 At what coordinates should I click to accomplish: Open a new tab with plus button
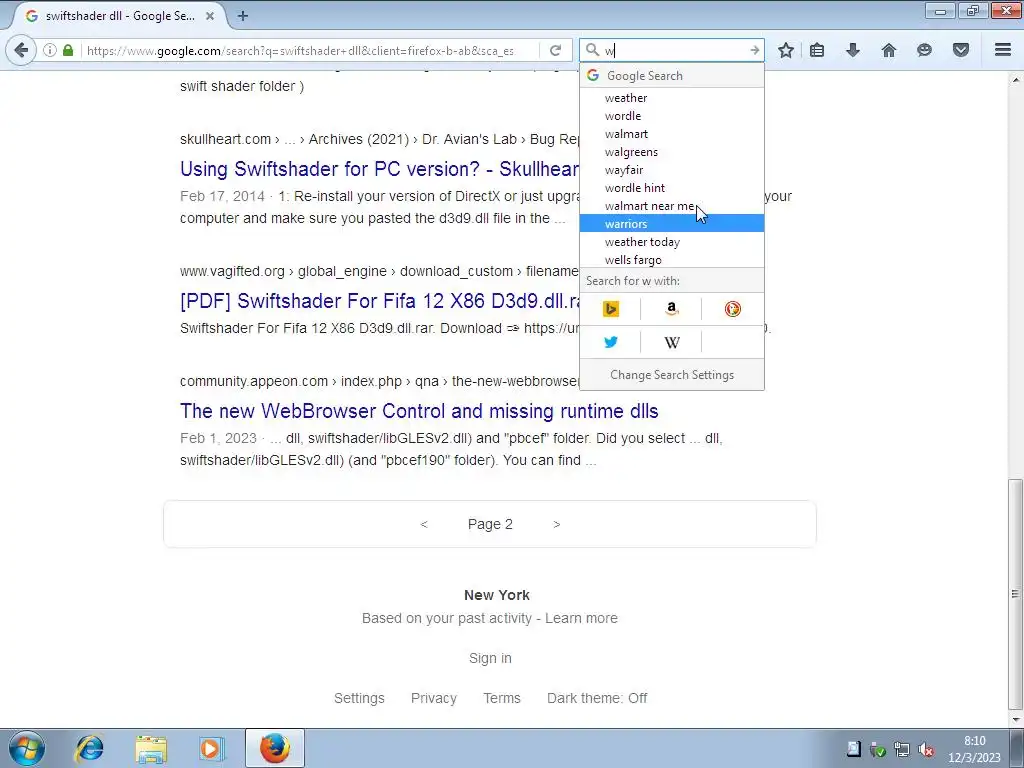(x=243, y=16)
